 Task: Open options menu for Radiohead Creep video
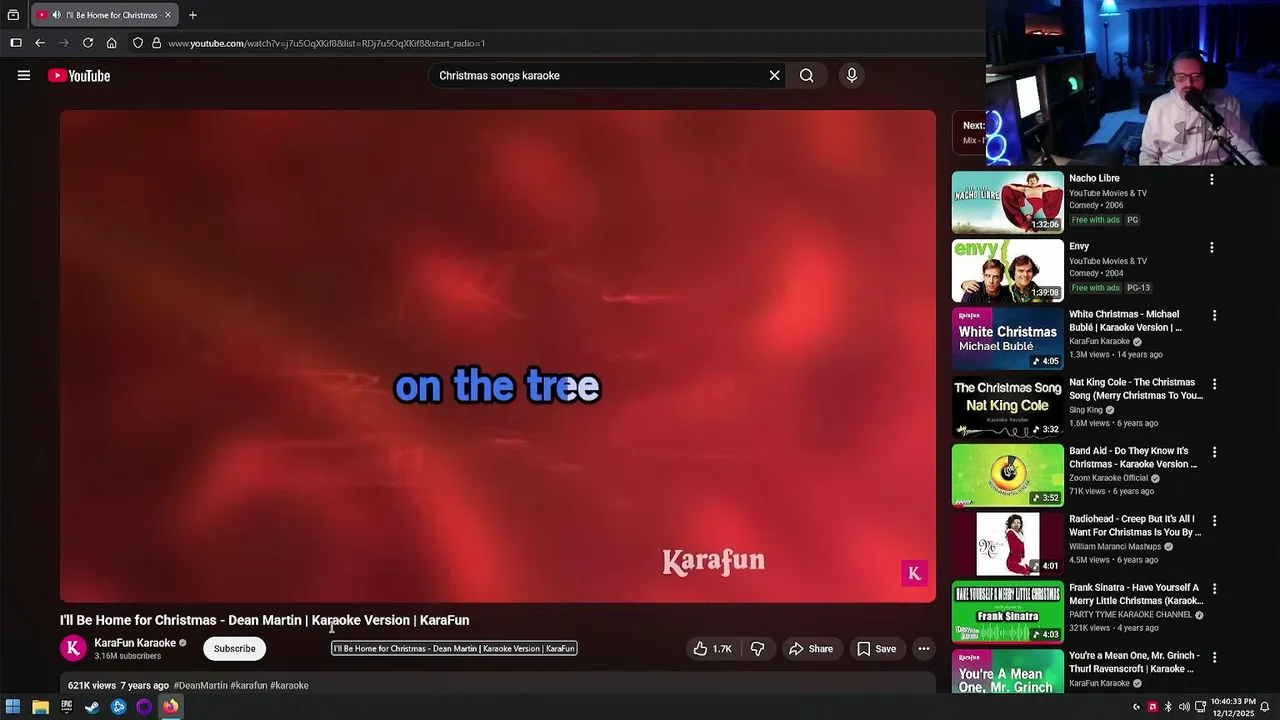pyautogui.click(x=1215, y=521)
